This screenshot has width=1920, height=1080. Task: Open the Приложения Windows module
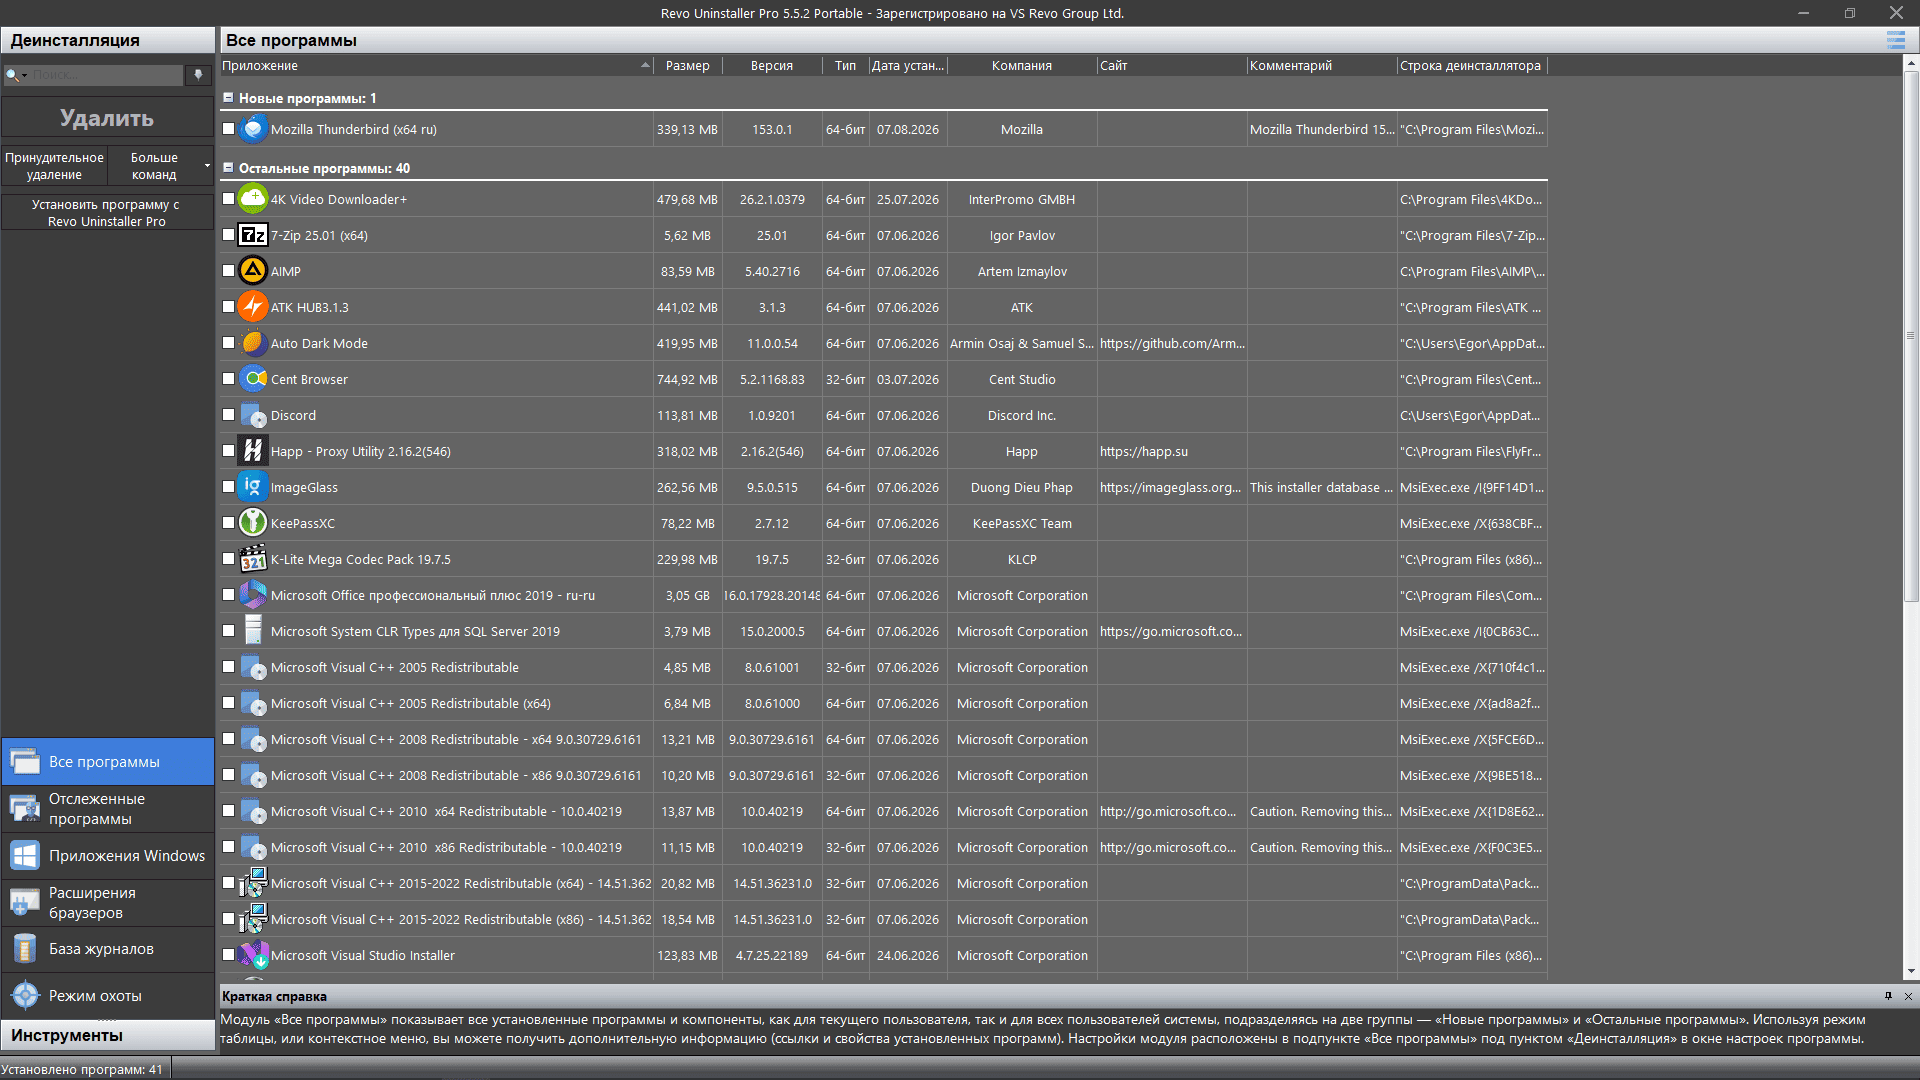(x=107, y=856)
